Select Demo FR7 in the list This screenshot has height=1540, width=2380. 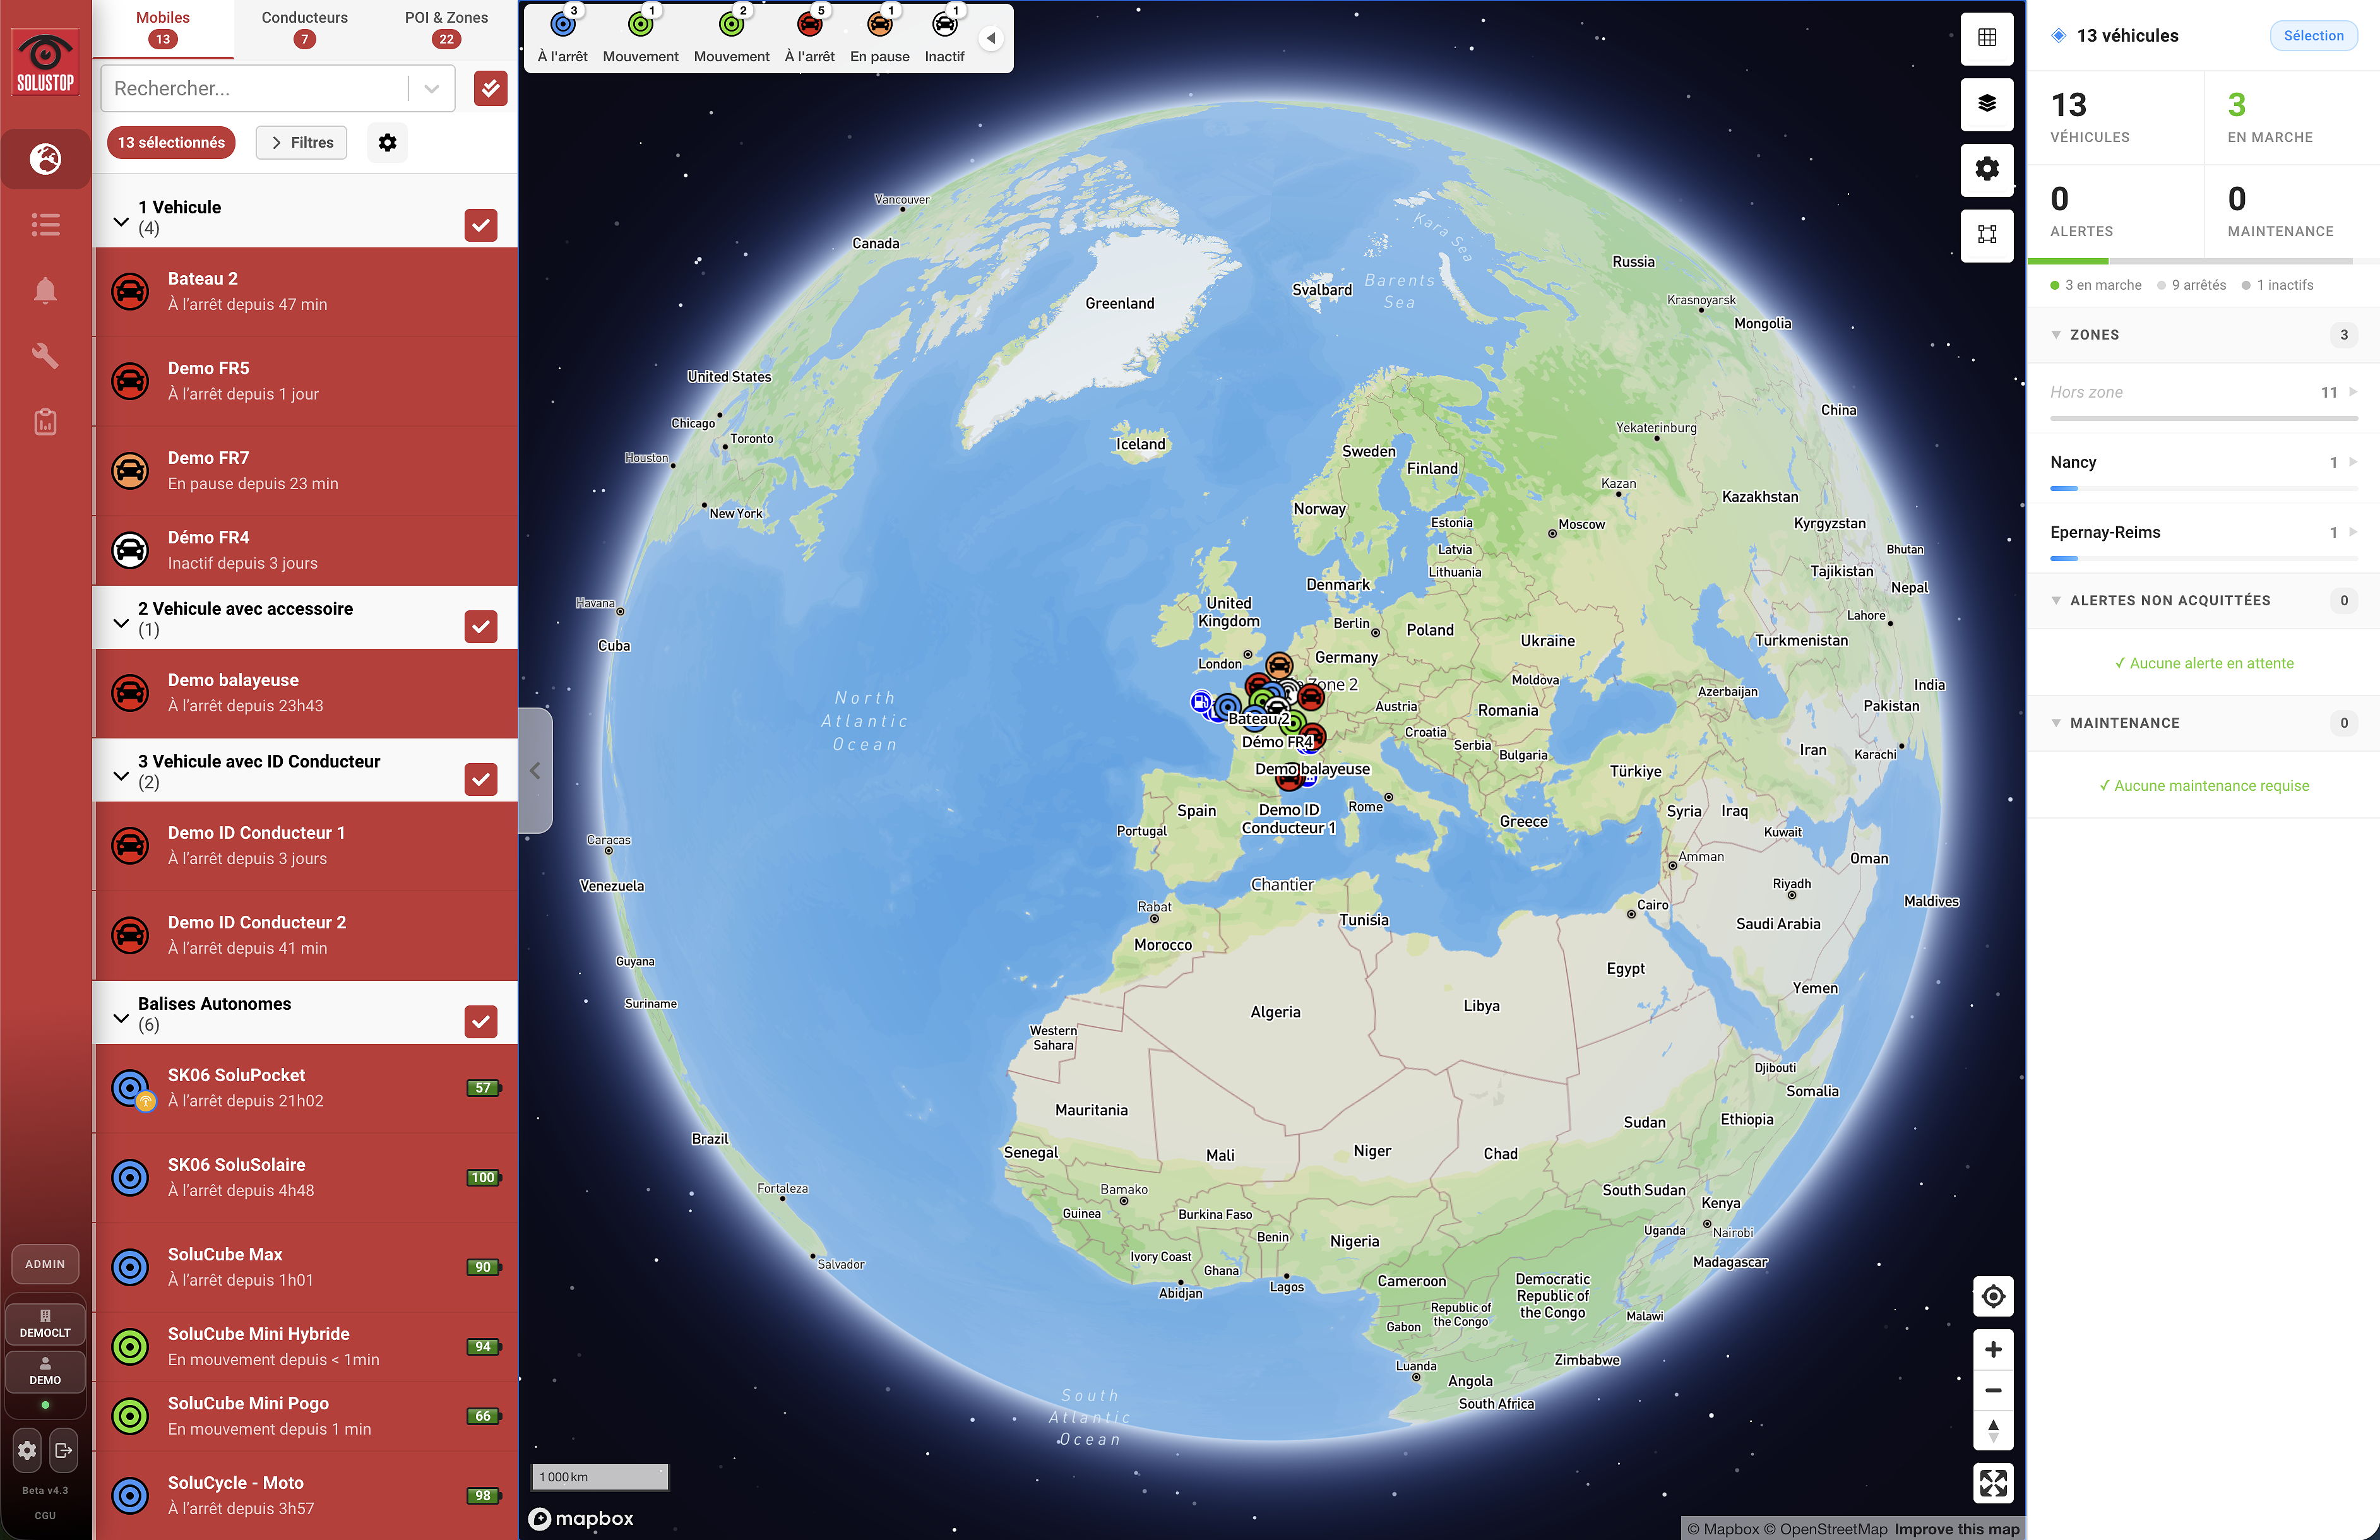point(306,471)
